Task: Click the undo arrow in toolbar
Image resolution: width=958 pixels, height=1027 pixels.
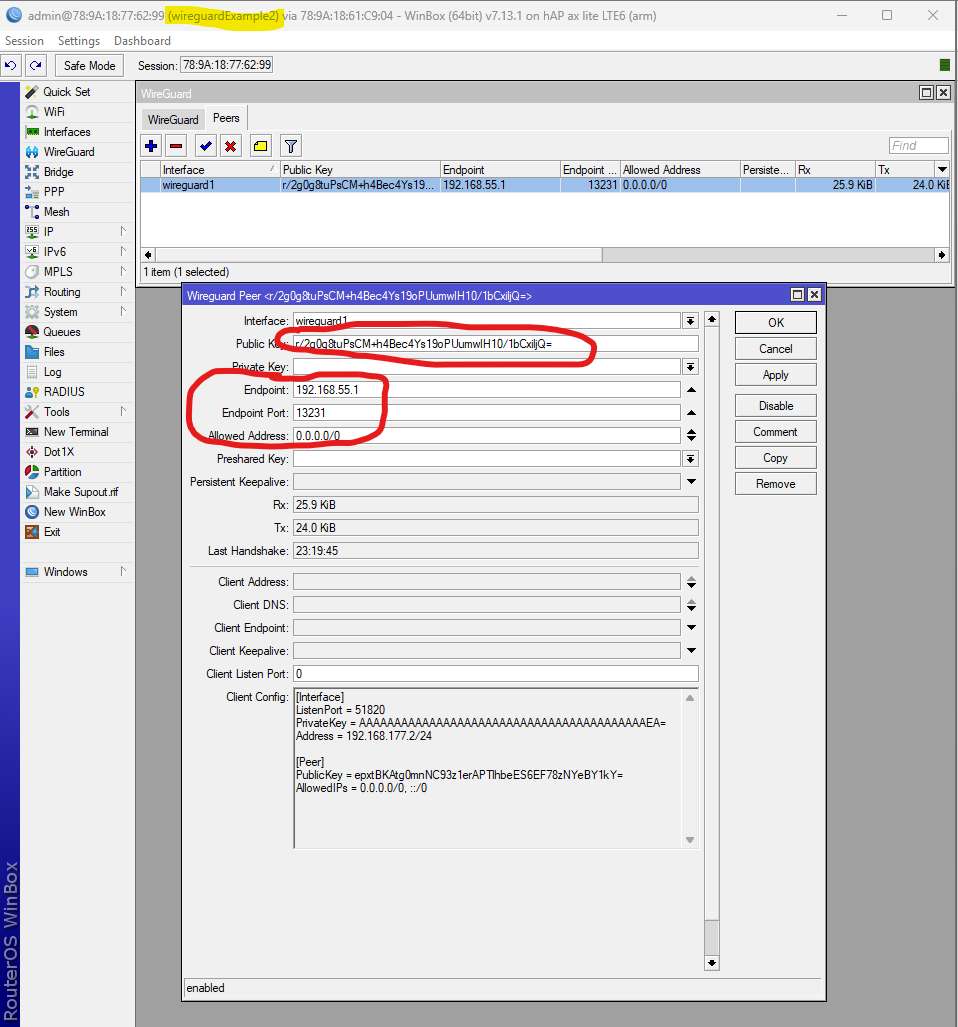Action: pyautogui.click(x=10, y=65)
